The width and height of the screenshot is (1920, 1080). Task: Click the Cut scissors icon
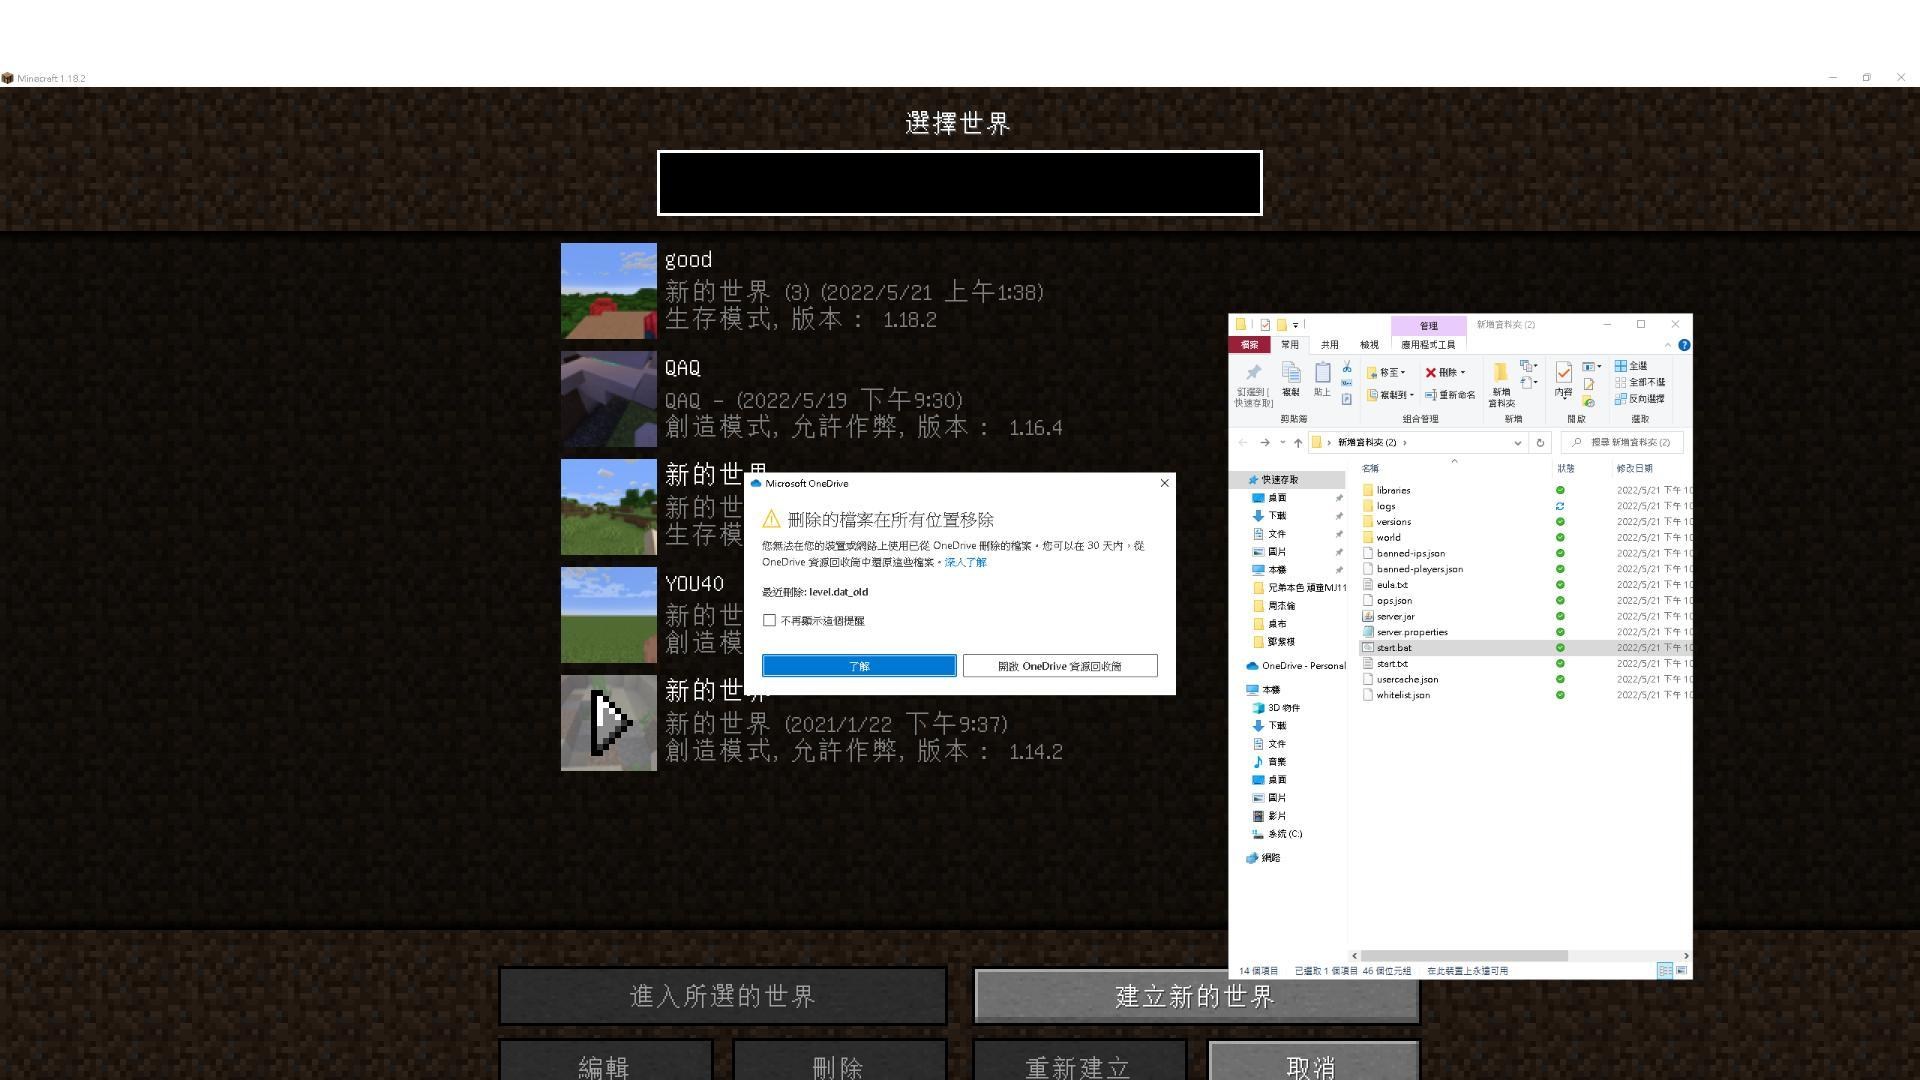[1347, 367]
